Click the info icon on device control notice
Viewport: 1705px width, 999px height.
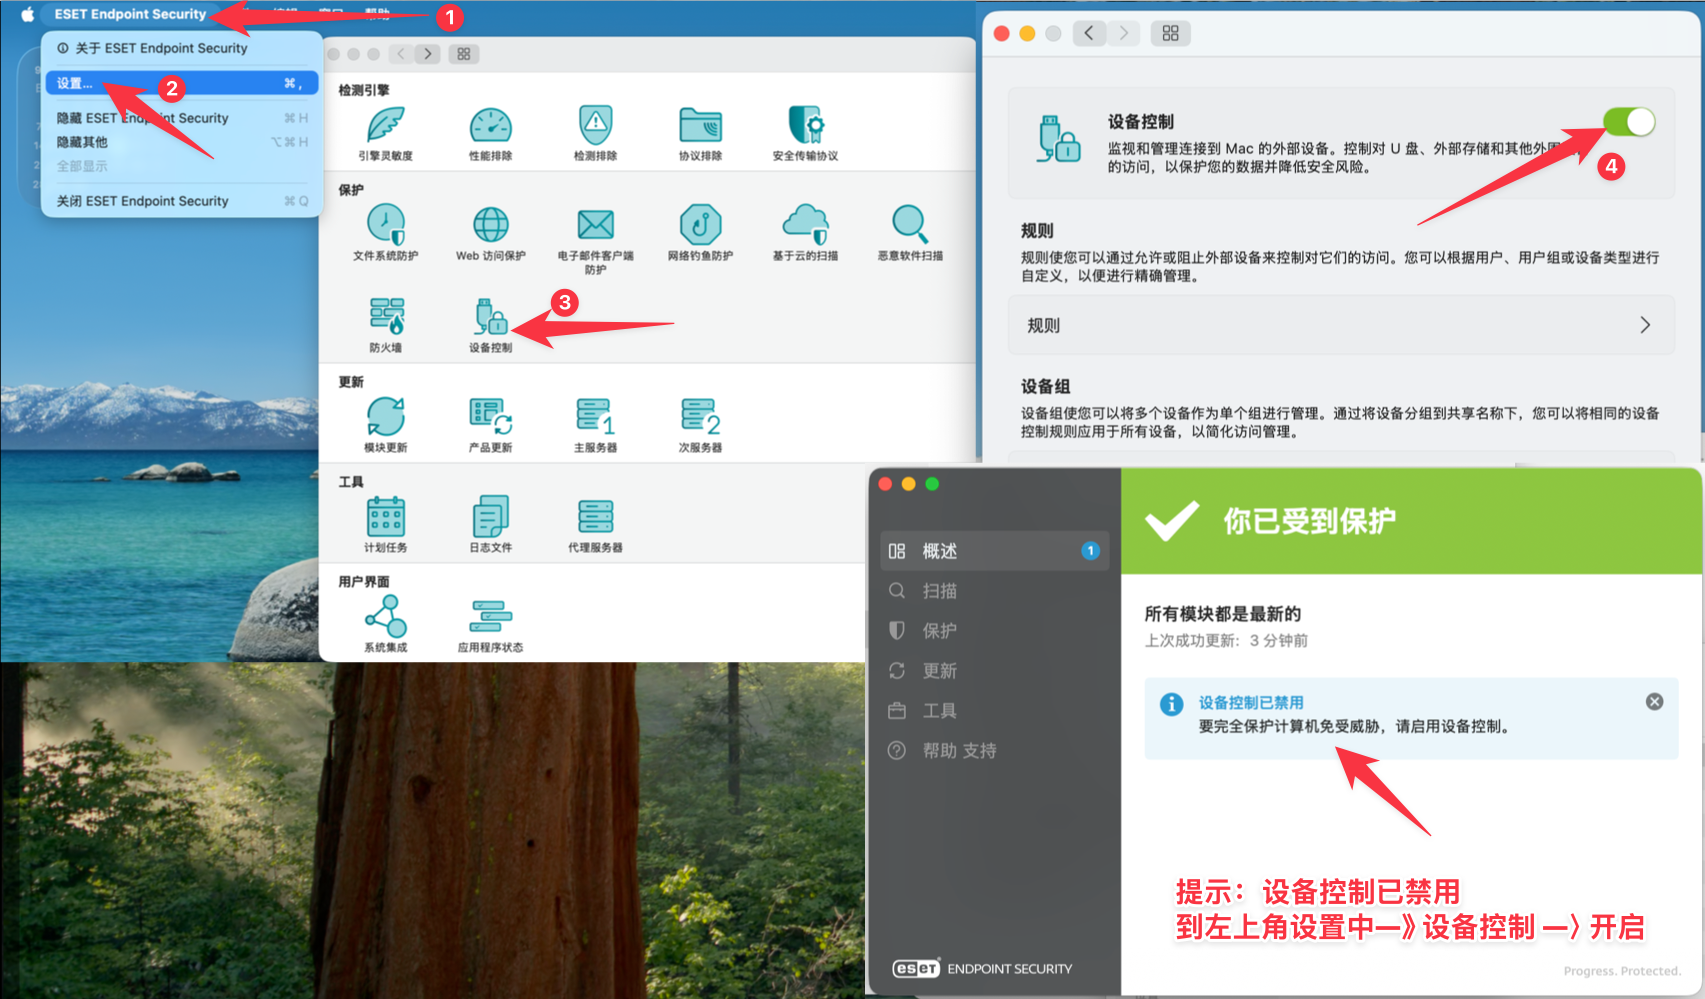coord(1171,704)
